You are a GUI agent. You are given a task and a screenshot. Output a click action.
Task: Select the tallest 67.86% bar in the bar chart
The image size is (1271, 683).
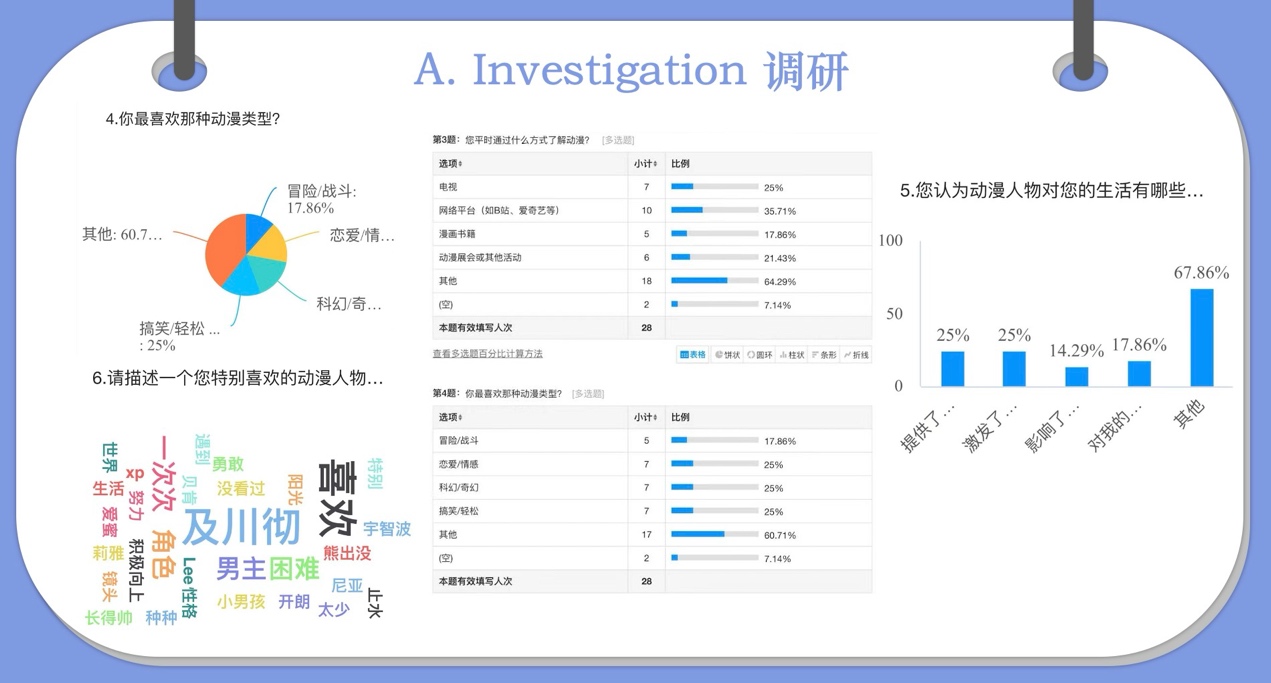click(1201, 337)
